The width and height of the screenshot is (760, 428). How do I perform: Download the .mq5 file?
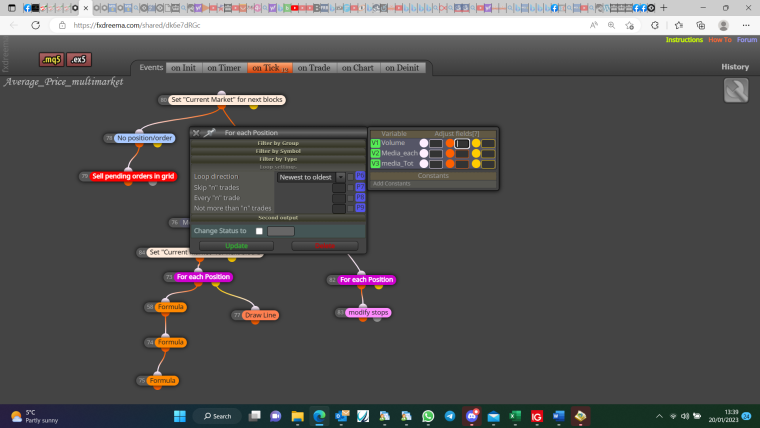51,60
